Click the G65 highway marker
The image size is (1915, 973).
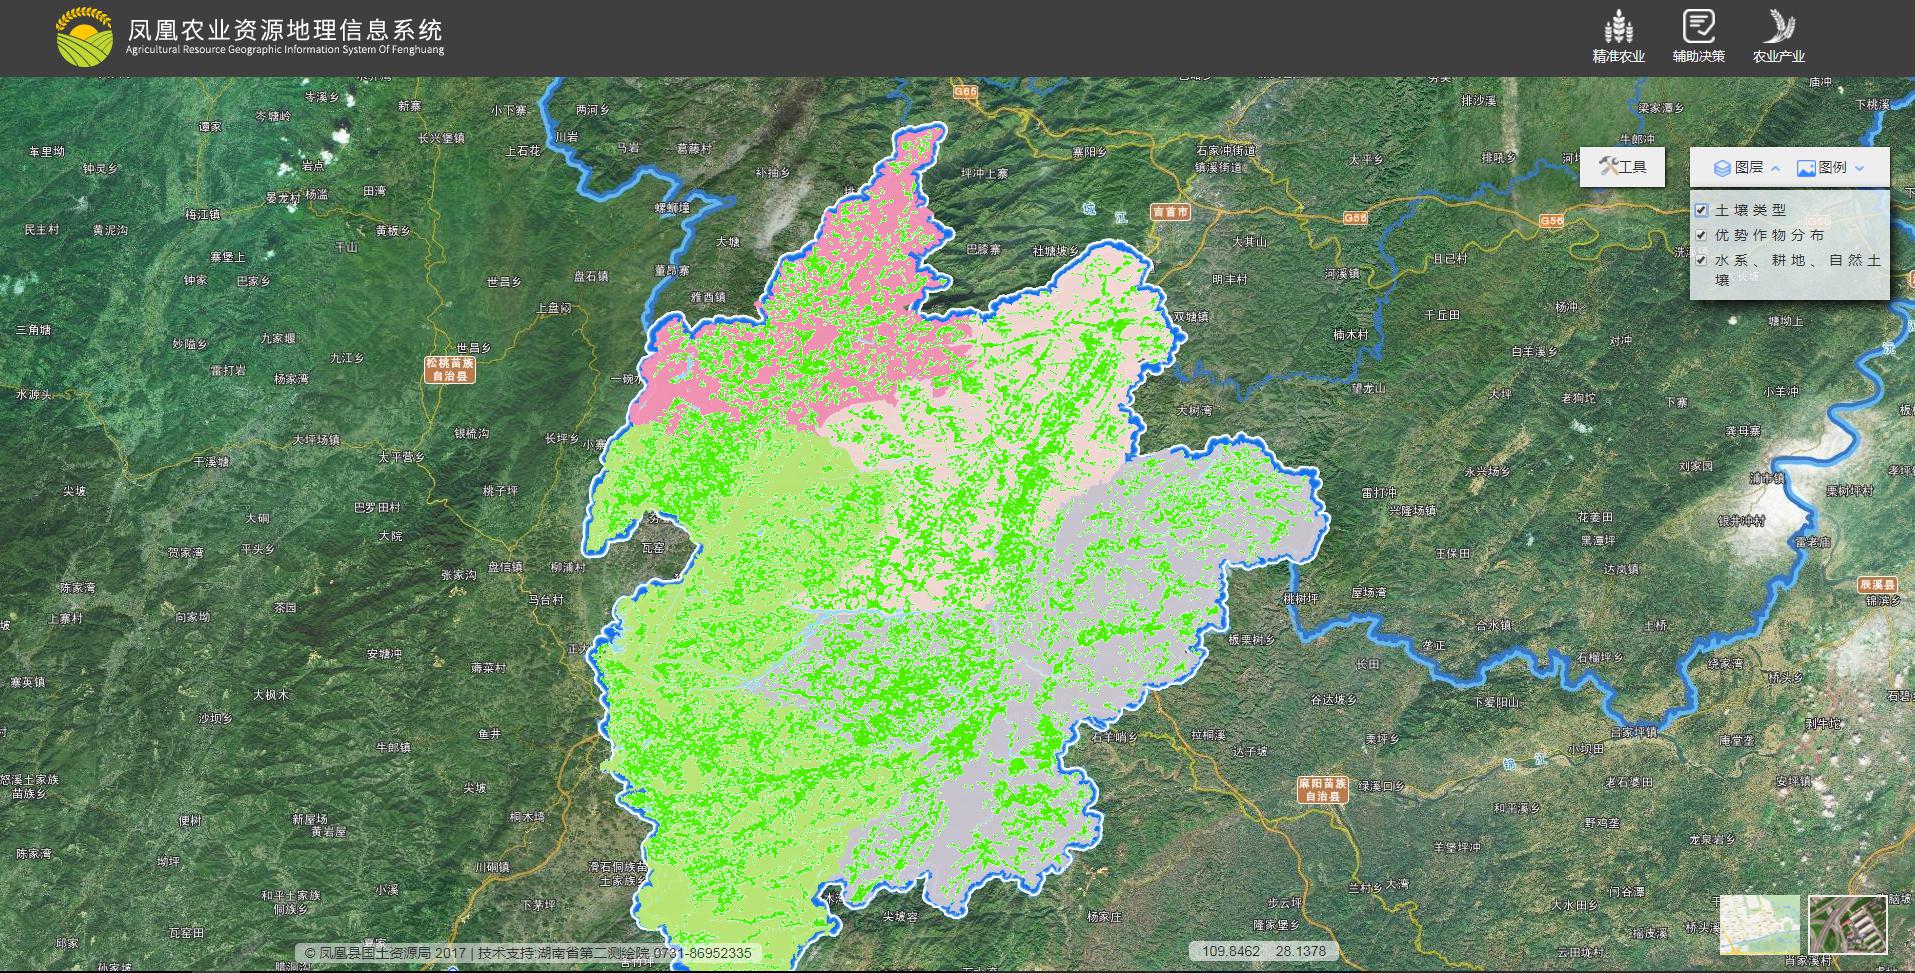pos(965,91)
